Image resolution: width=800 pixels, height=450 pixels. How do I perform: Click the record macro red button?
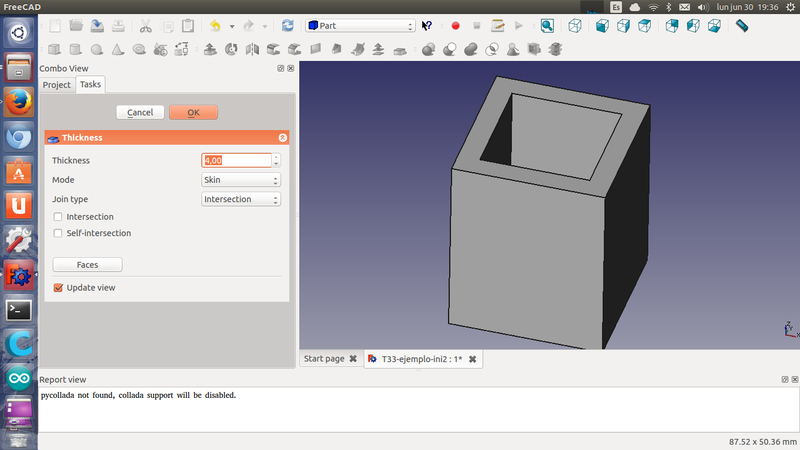pos(455,26)
